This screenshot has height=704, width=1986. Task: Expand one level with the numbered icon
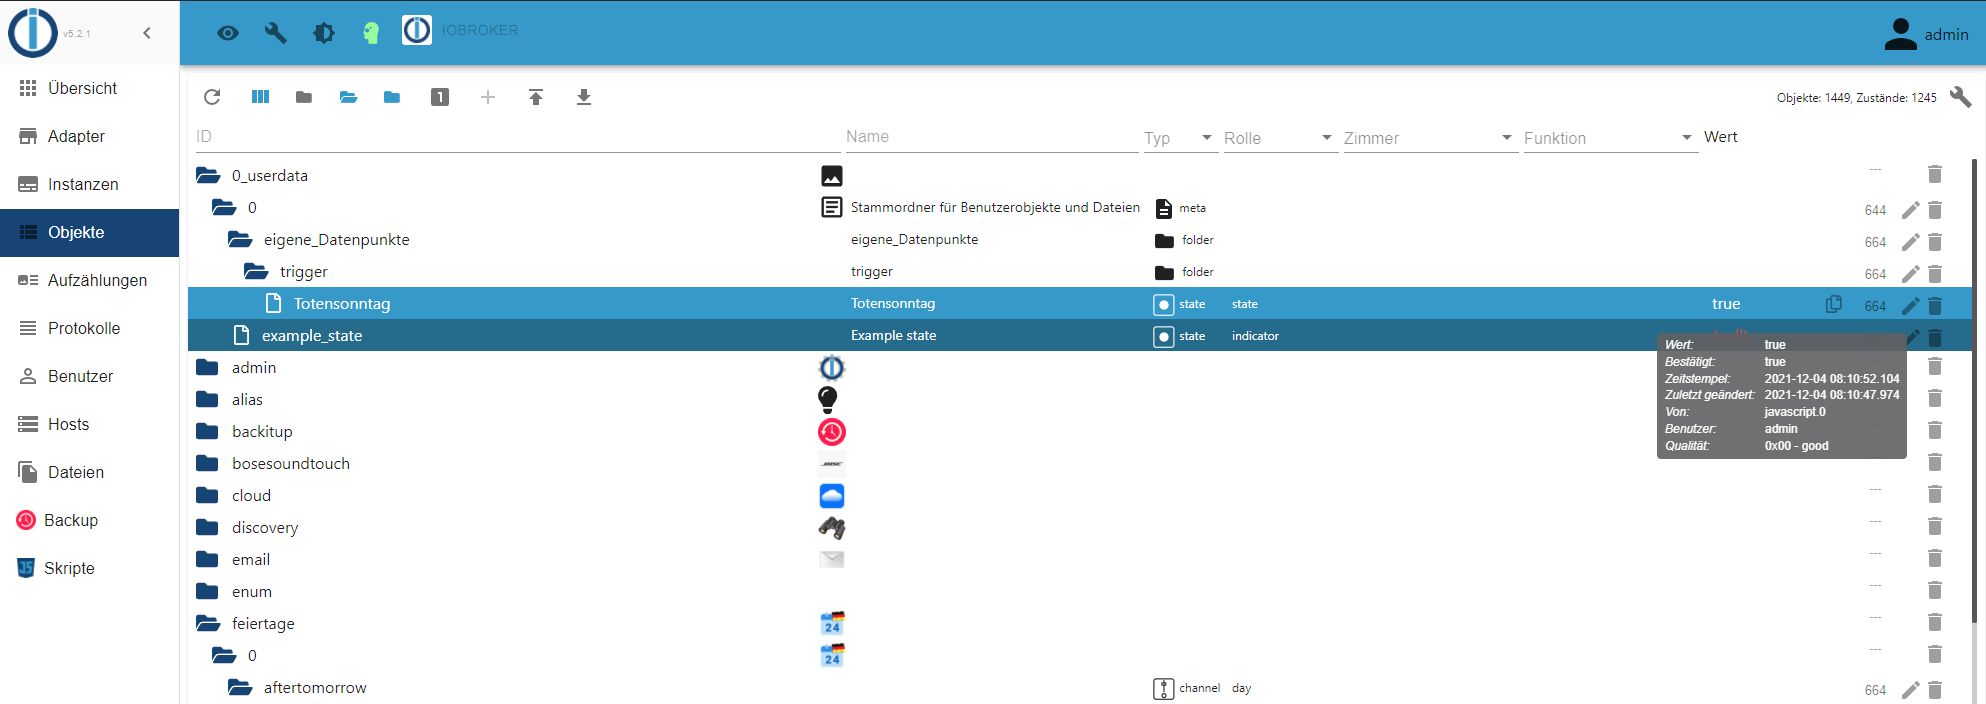tap(440, 97)
